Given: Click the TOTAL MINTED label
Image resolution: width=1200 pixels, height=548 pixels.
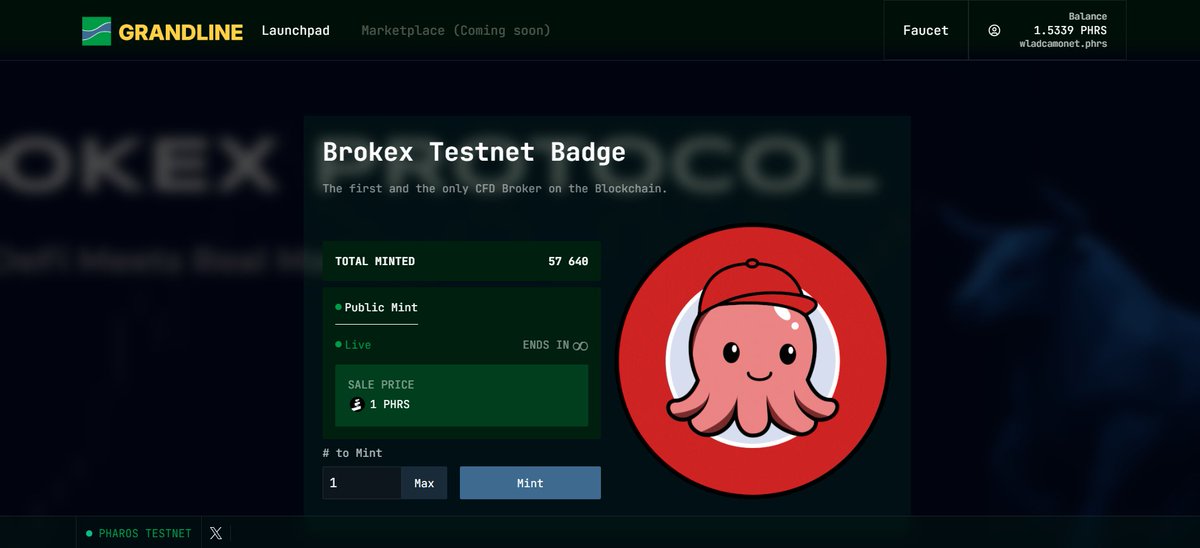Looking at the screenshot, I should point(375,261).
